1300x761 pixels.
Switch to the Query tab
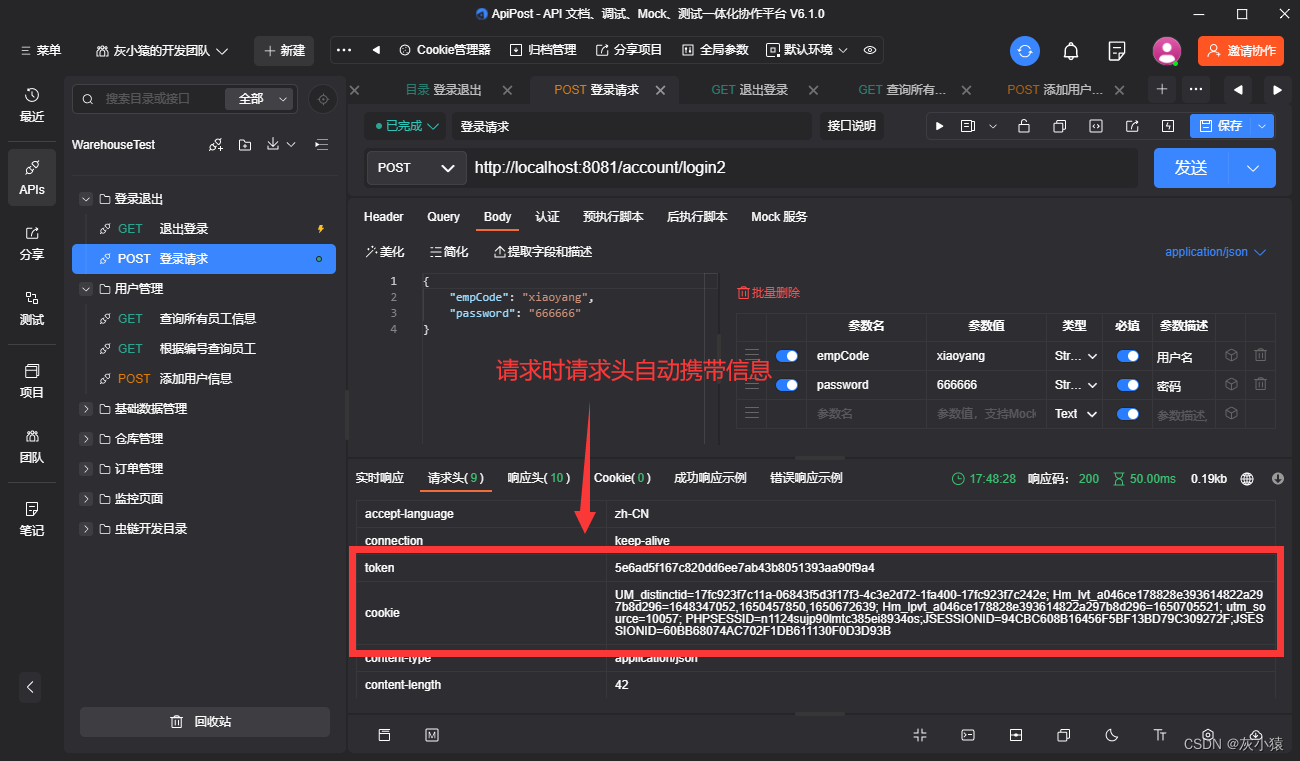click(443, 217)
